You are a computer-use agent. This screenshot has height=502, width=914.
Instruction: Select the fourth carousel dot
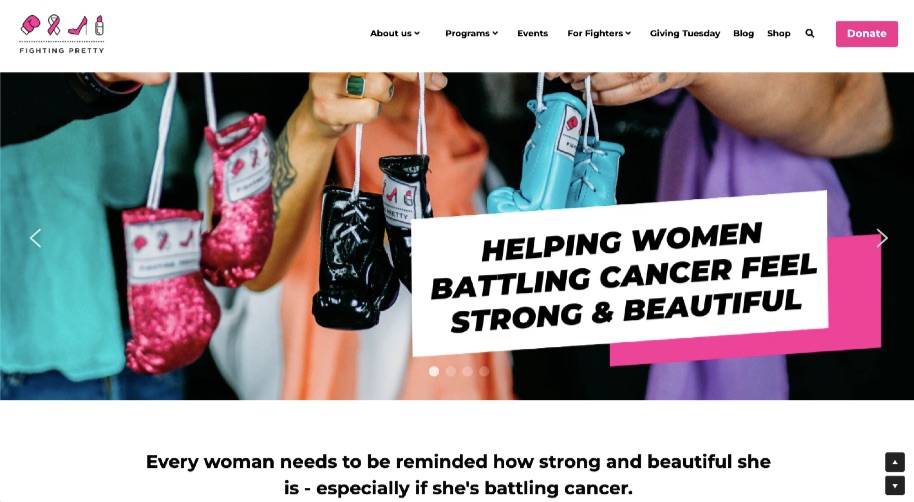point(484,371)
